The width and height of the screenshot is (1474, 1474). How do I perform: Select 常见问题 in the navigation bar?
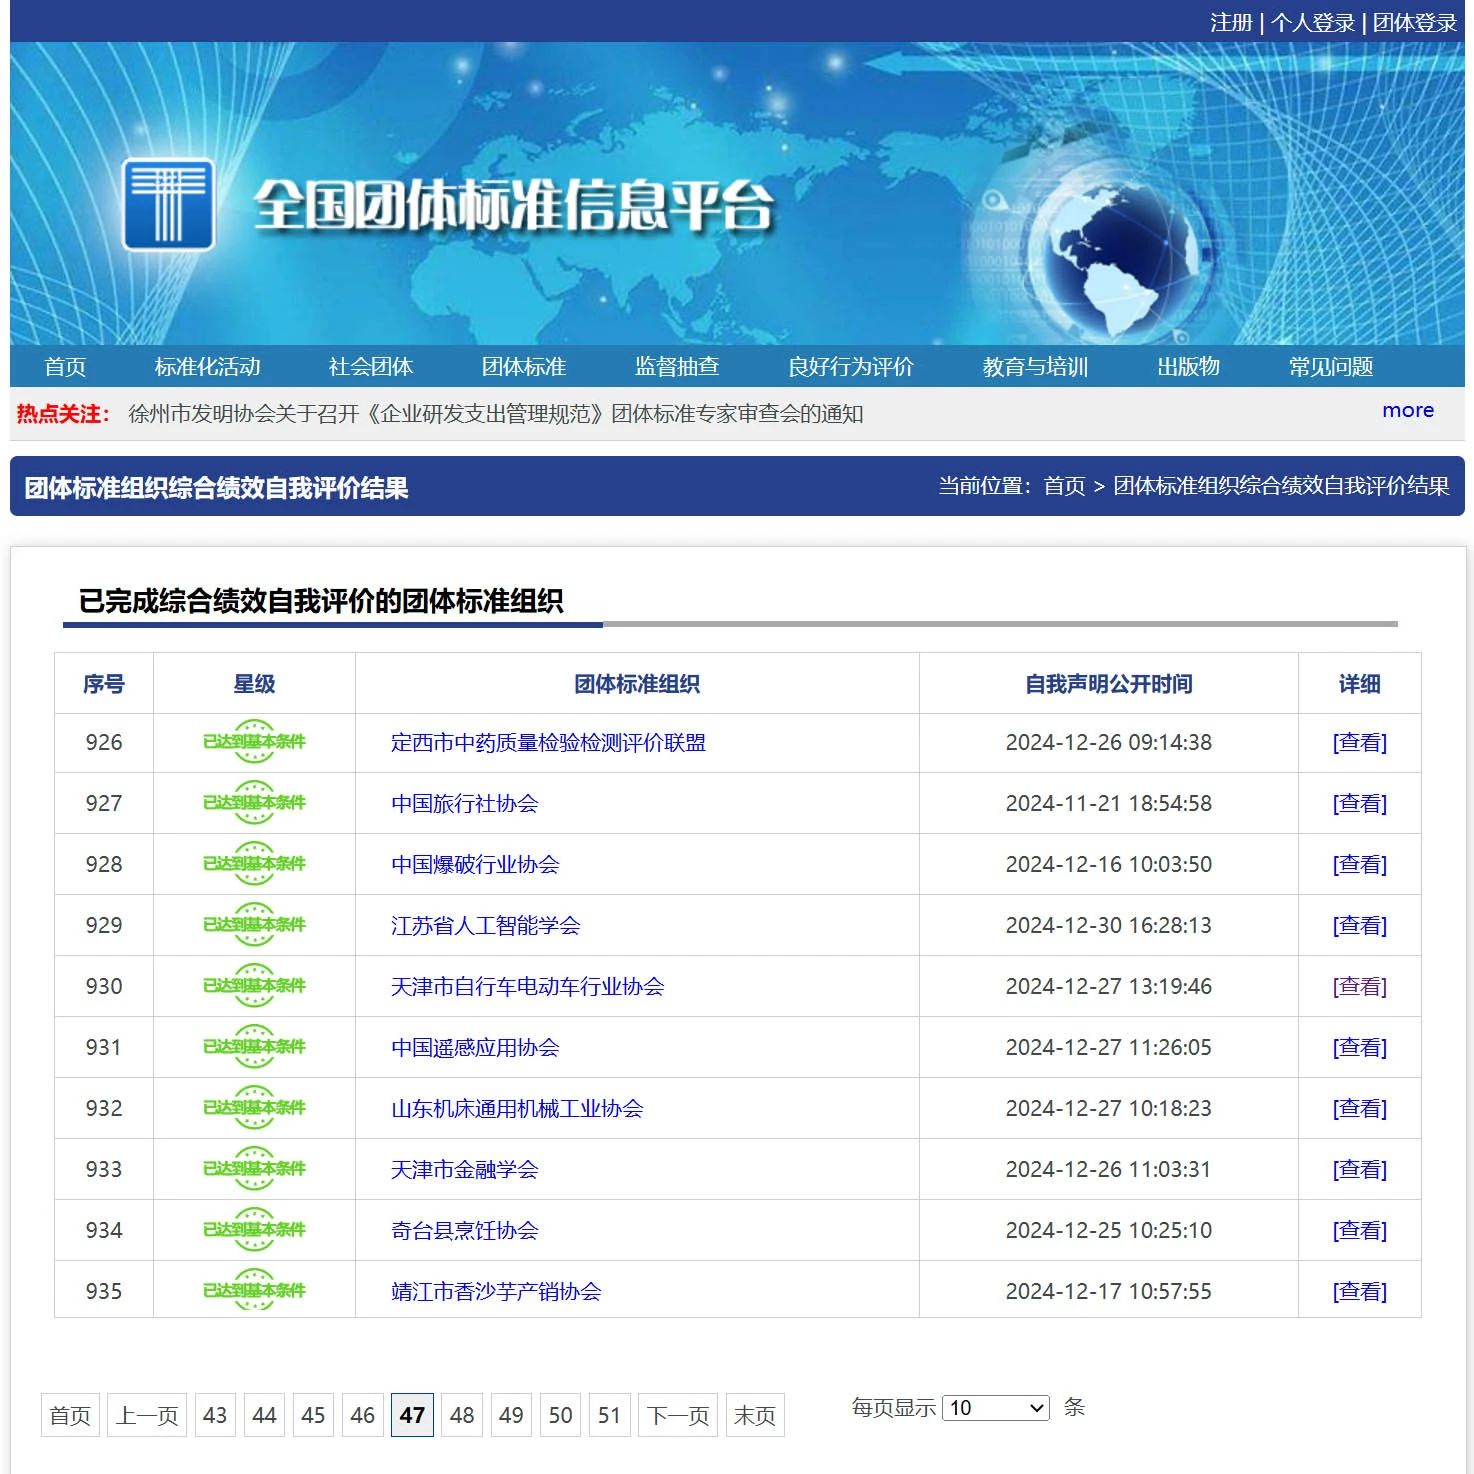pyautogui.click(x=1330, y=367)
